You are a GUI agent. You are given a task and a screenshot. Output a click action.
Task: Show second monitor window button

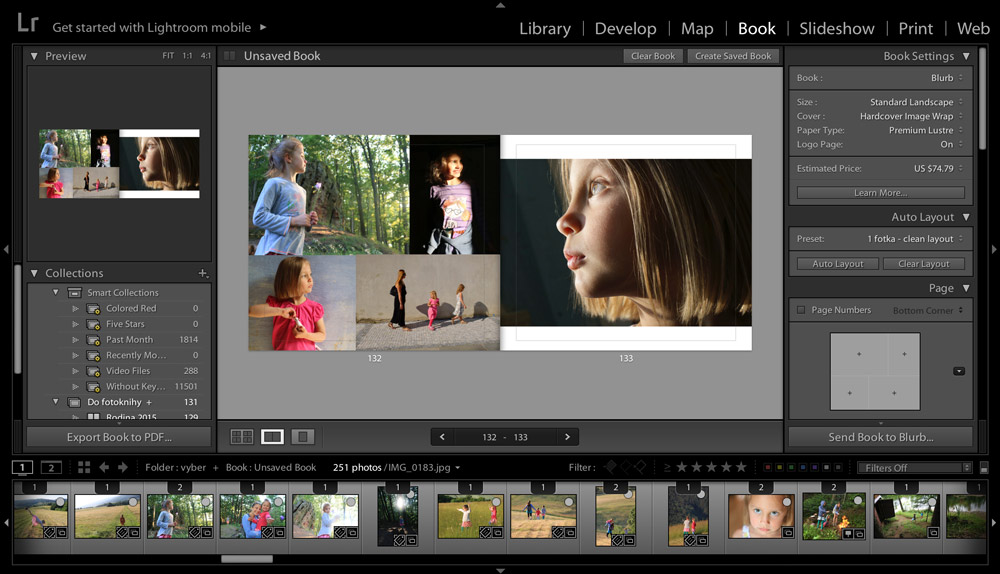pos(51,467)
